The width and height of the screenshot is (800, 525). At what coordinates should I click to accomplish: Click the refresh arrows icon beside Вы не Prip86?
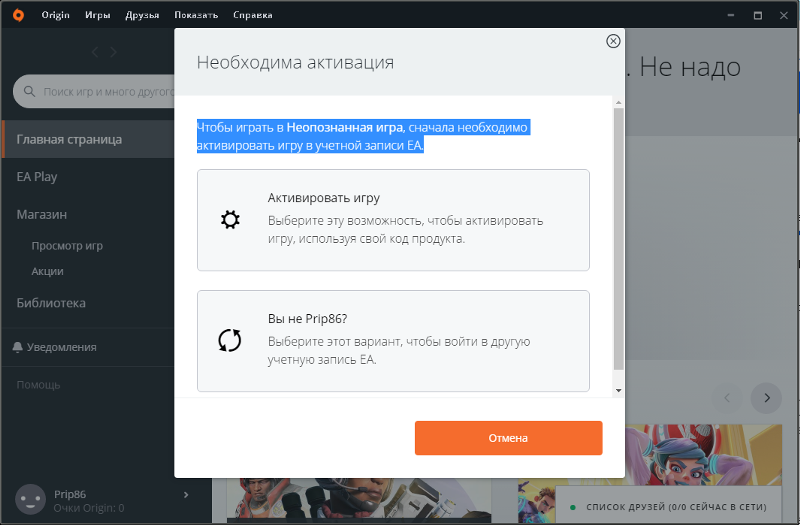pos(230,340)
